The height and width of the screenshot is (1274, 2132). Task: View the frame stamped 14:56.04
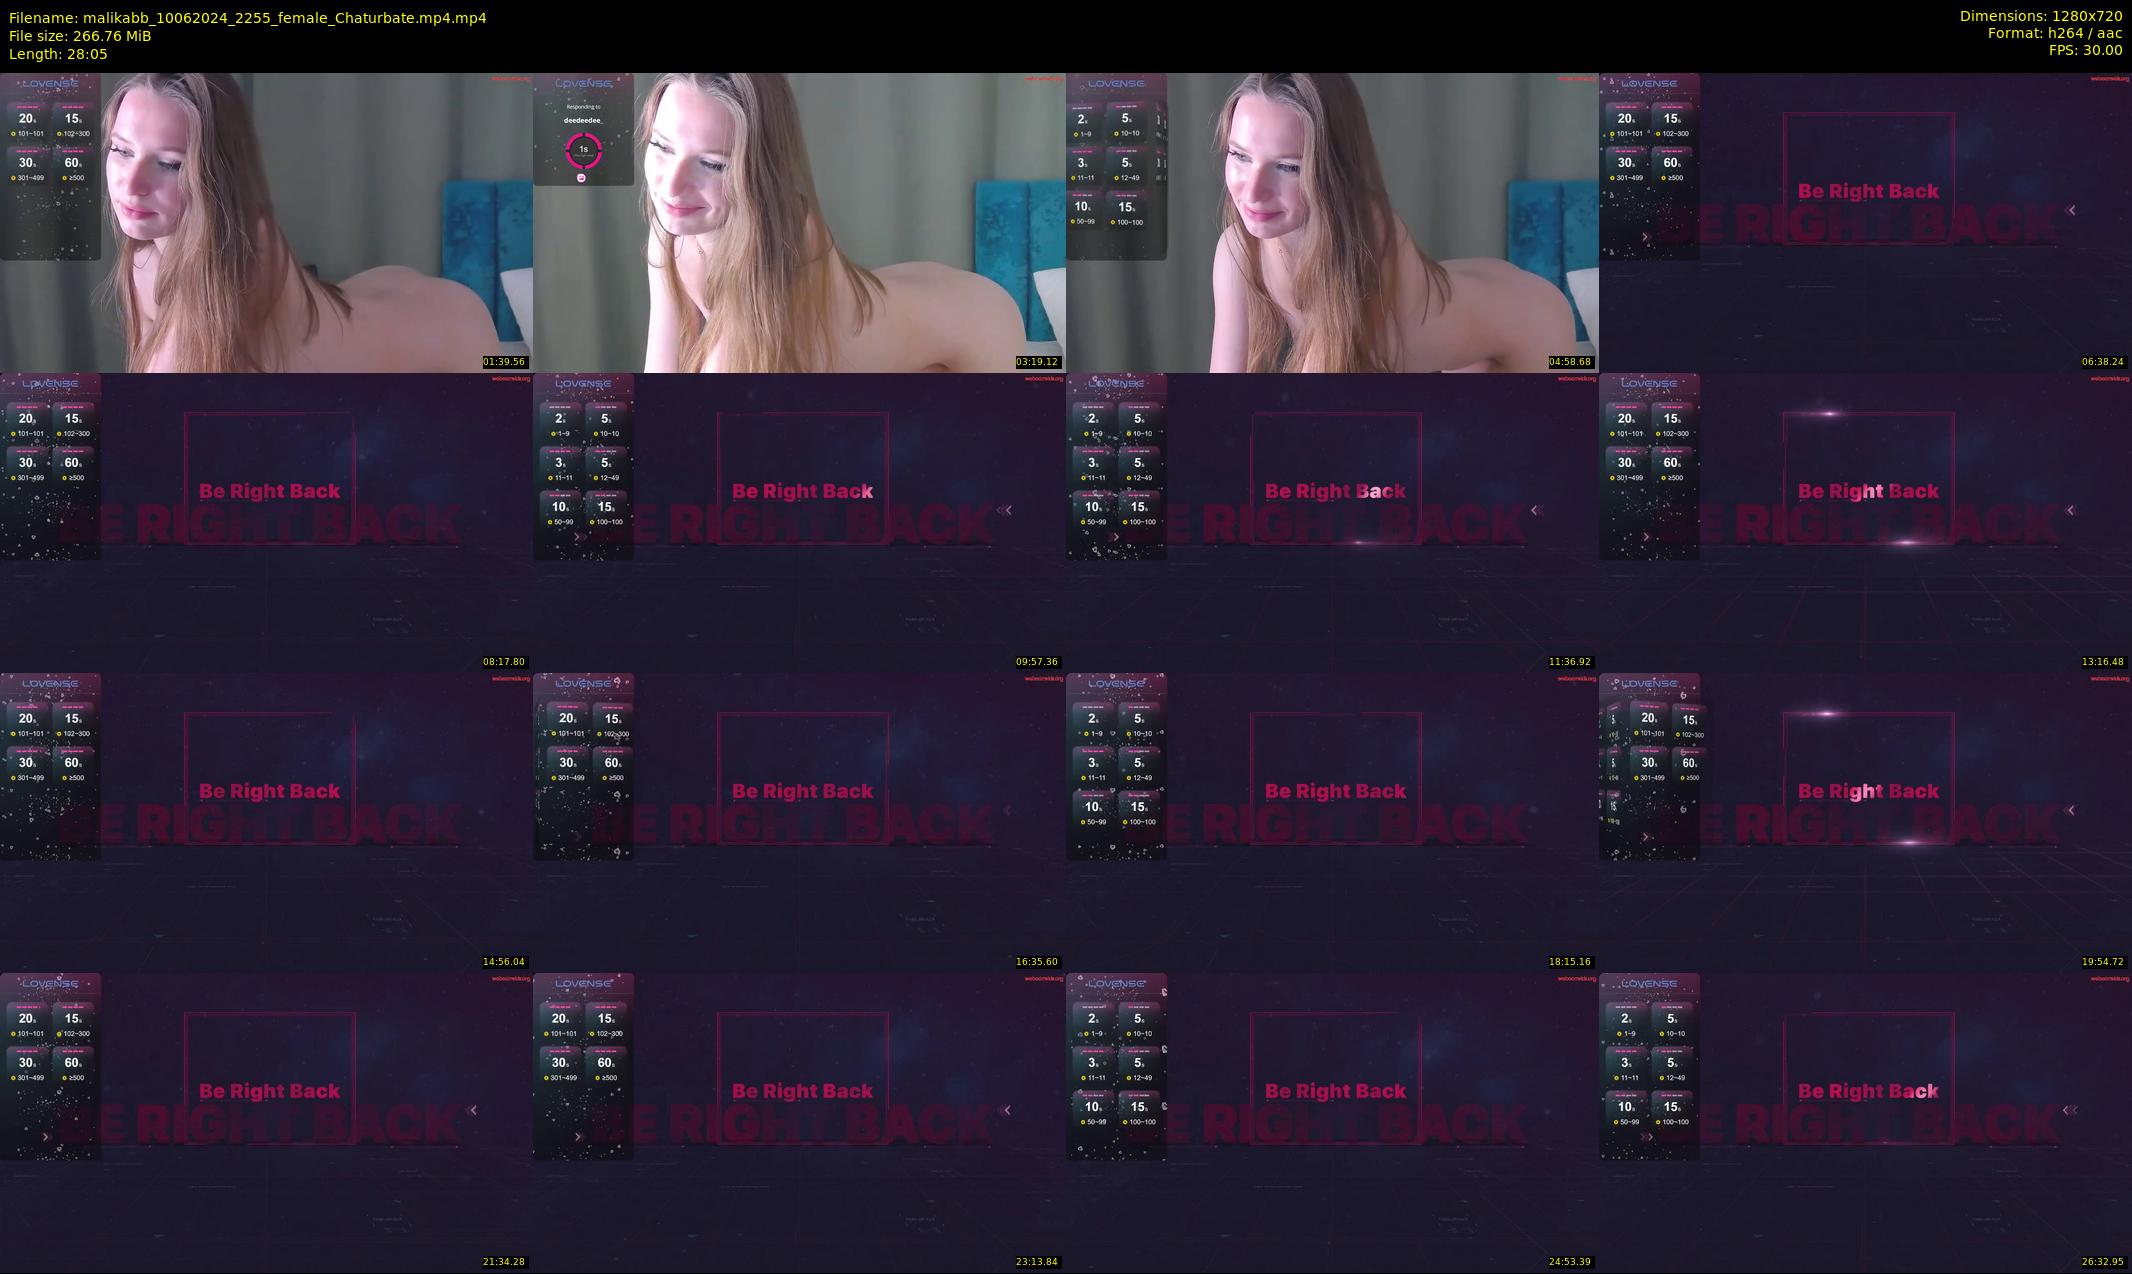point(266,822)
